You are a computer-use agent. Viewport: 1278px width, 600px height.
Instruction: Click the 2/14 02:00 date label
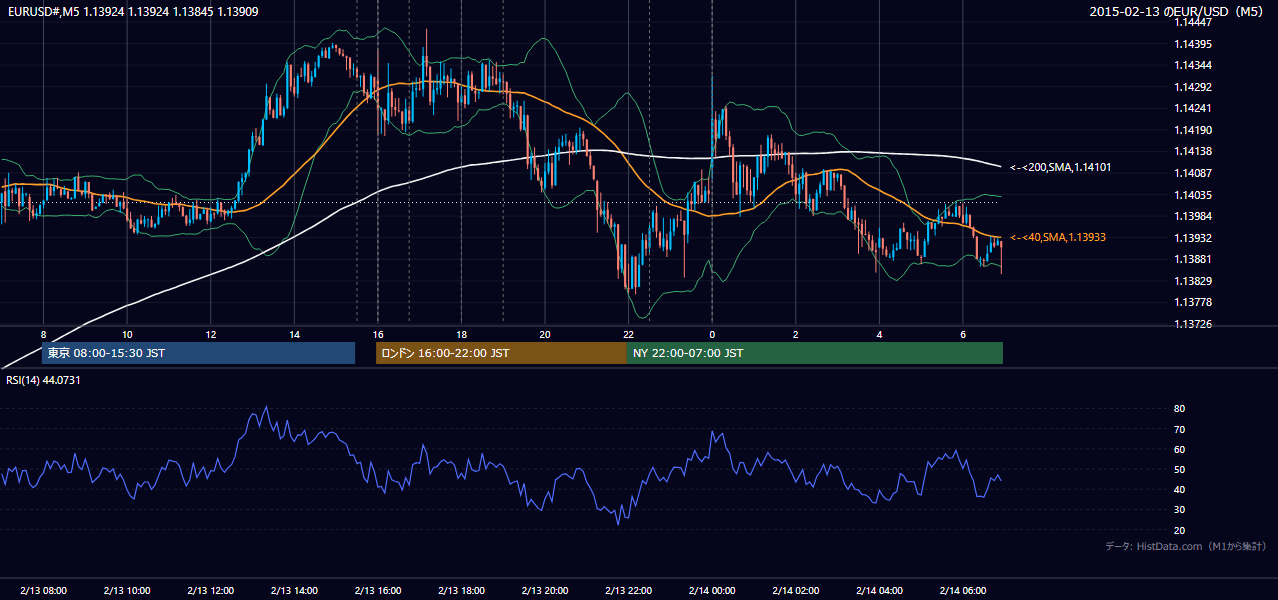tap(795, 591)
